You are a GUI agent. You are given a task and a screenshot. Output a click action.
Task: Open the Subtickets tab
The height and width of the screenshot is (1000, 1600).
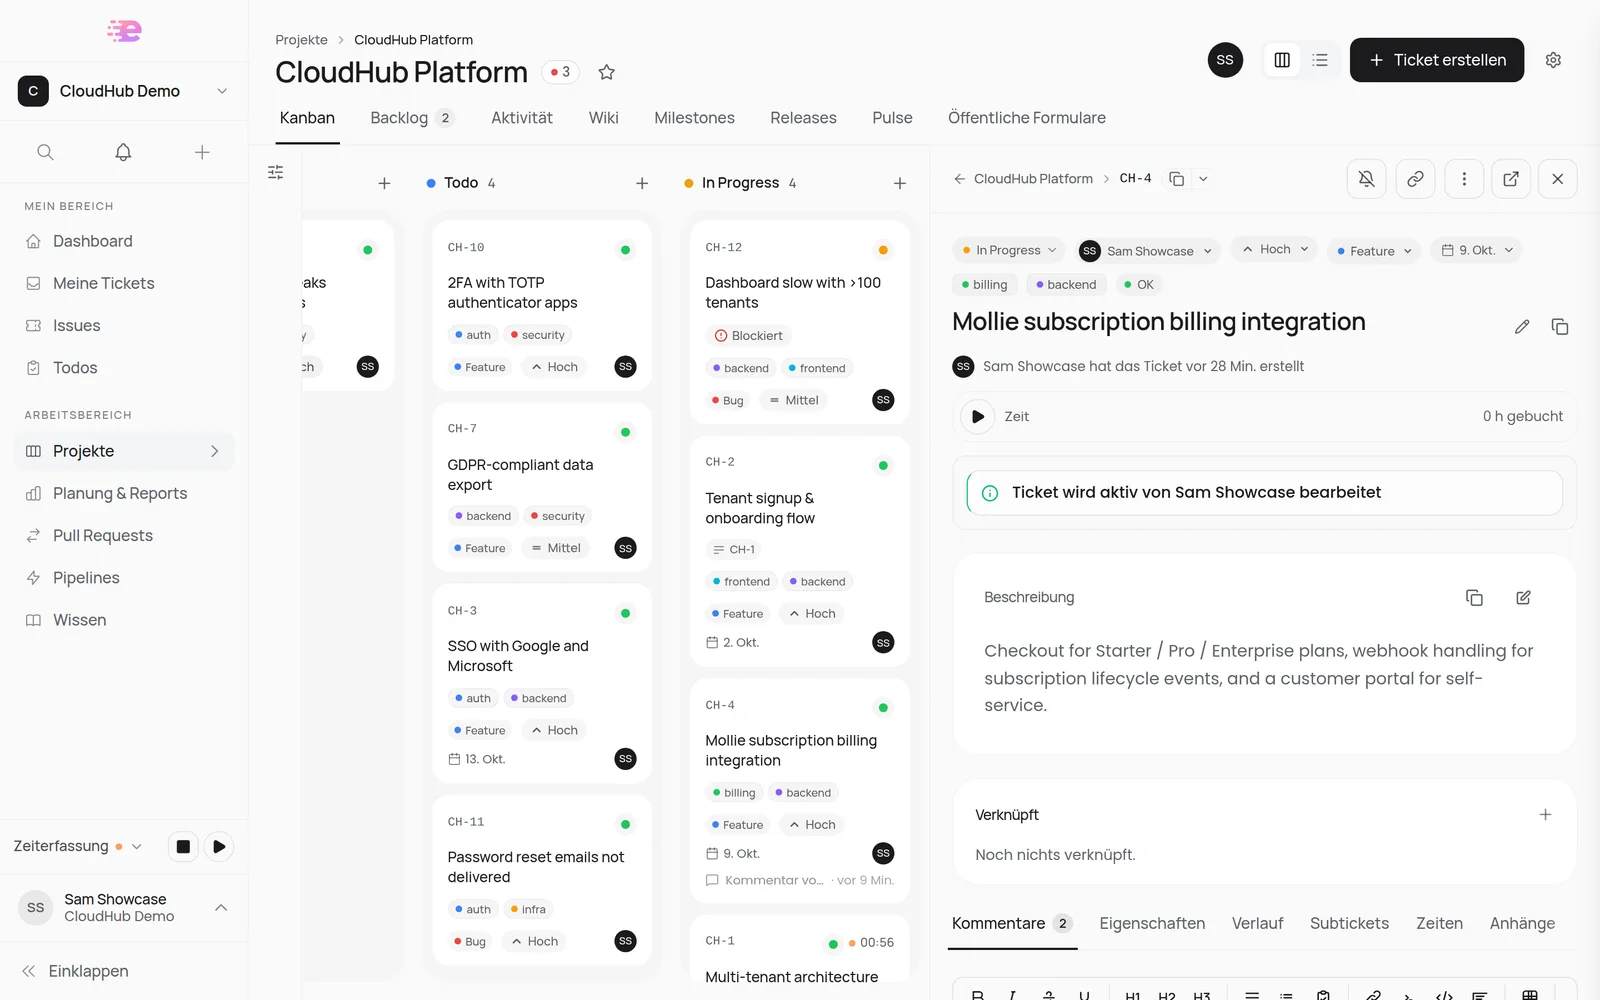pos(1349,923)
